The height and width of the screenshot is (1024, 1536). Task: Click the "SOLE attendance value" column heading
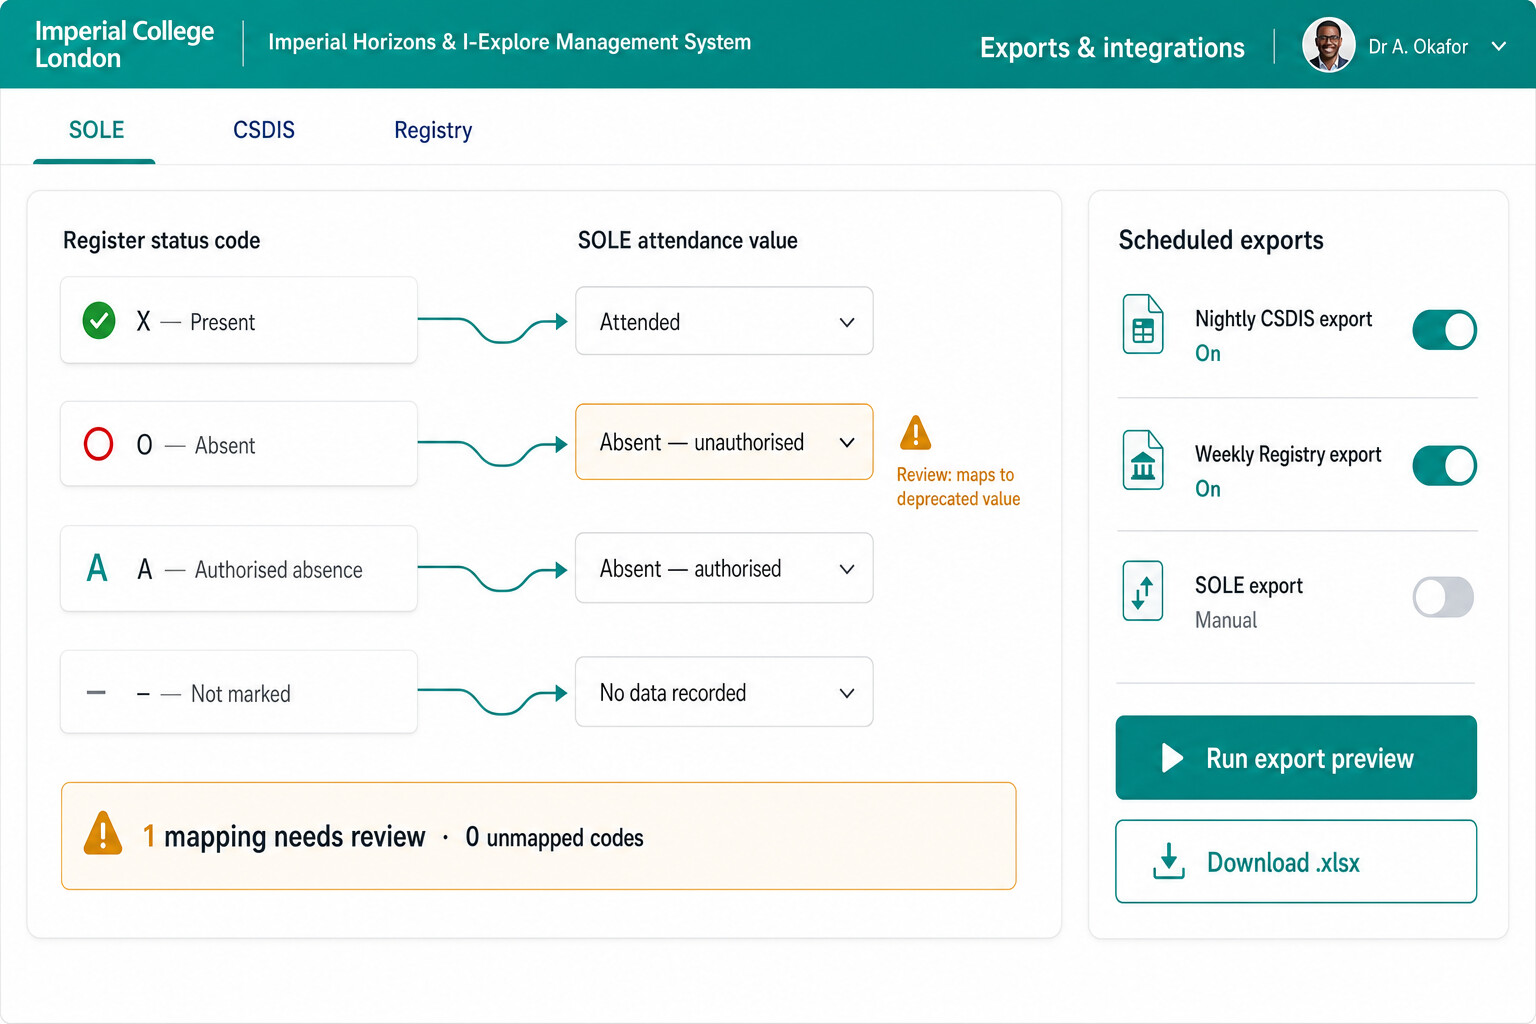687,240
